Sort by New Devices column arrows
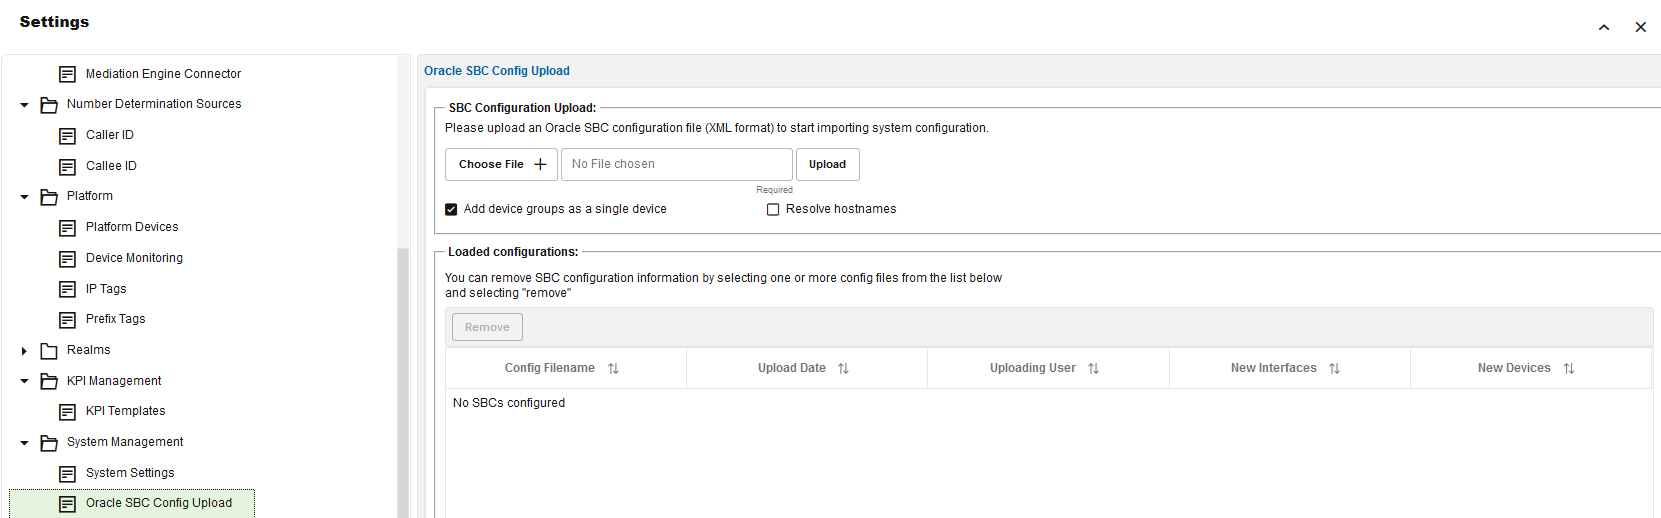1661x518 pixels. point(1569,369)
